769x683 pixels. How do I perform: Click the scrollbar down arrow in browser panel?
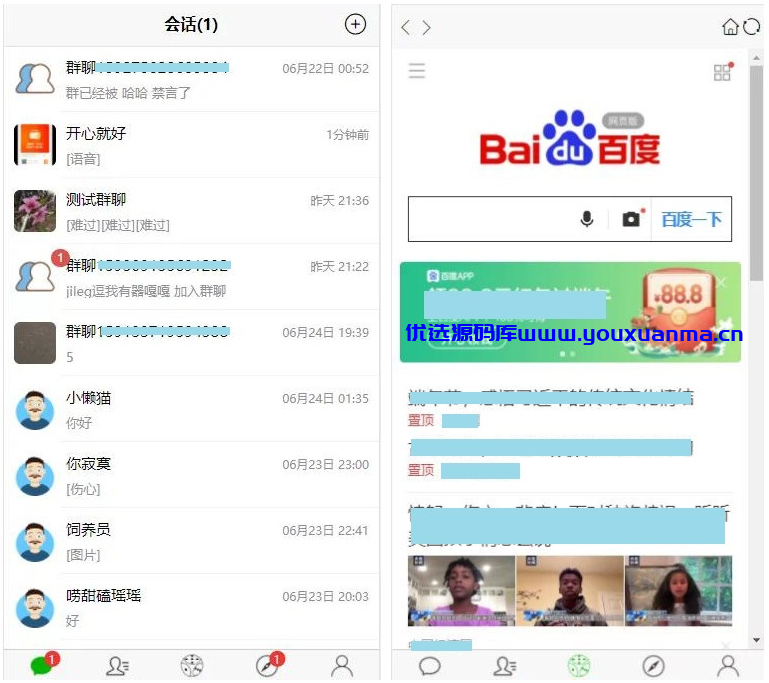pos(756,640)
